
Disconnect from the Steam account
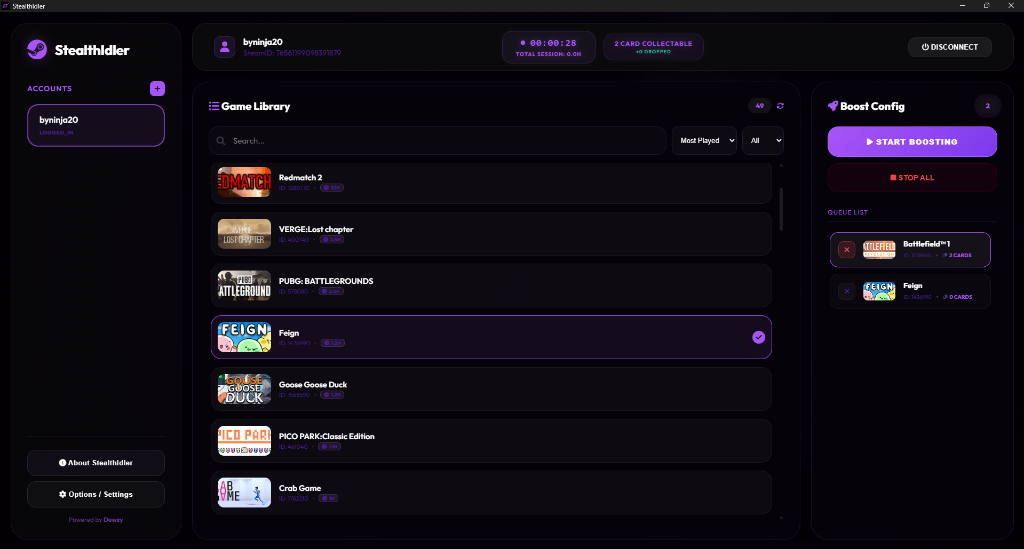click(x=950, y=47)
